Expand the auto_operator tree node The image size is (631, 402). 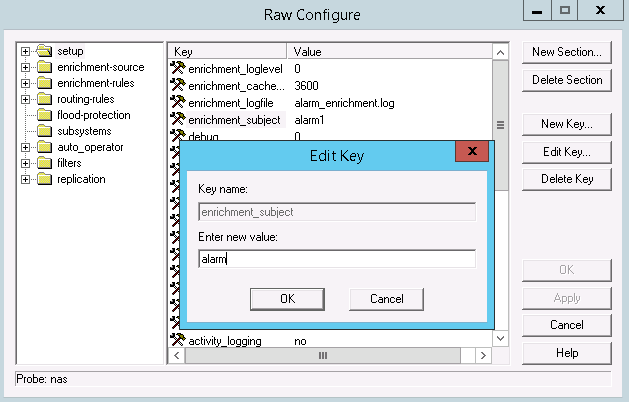point(25,147)
